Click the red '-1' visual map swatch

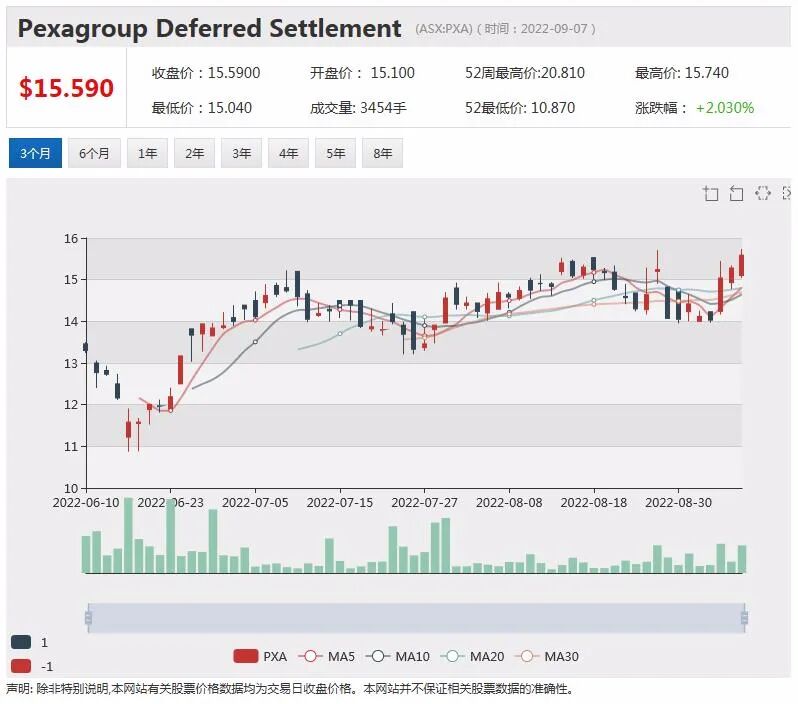21,666
